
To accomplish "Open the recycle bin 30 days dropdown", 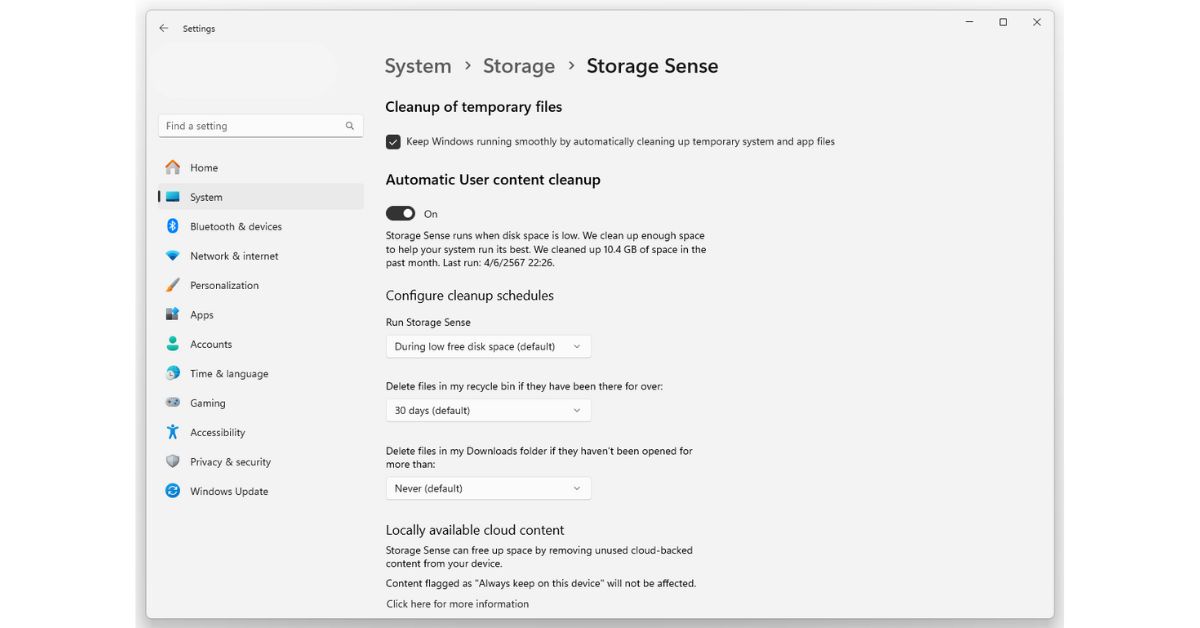I will pos(488,410).
